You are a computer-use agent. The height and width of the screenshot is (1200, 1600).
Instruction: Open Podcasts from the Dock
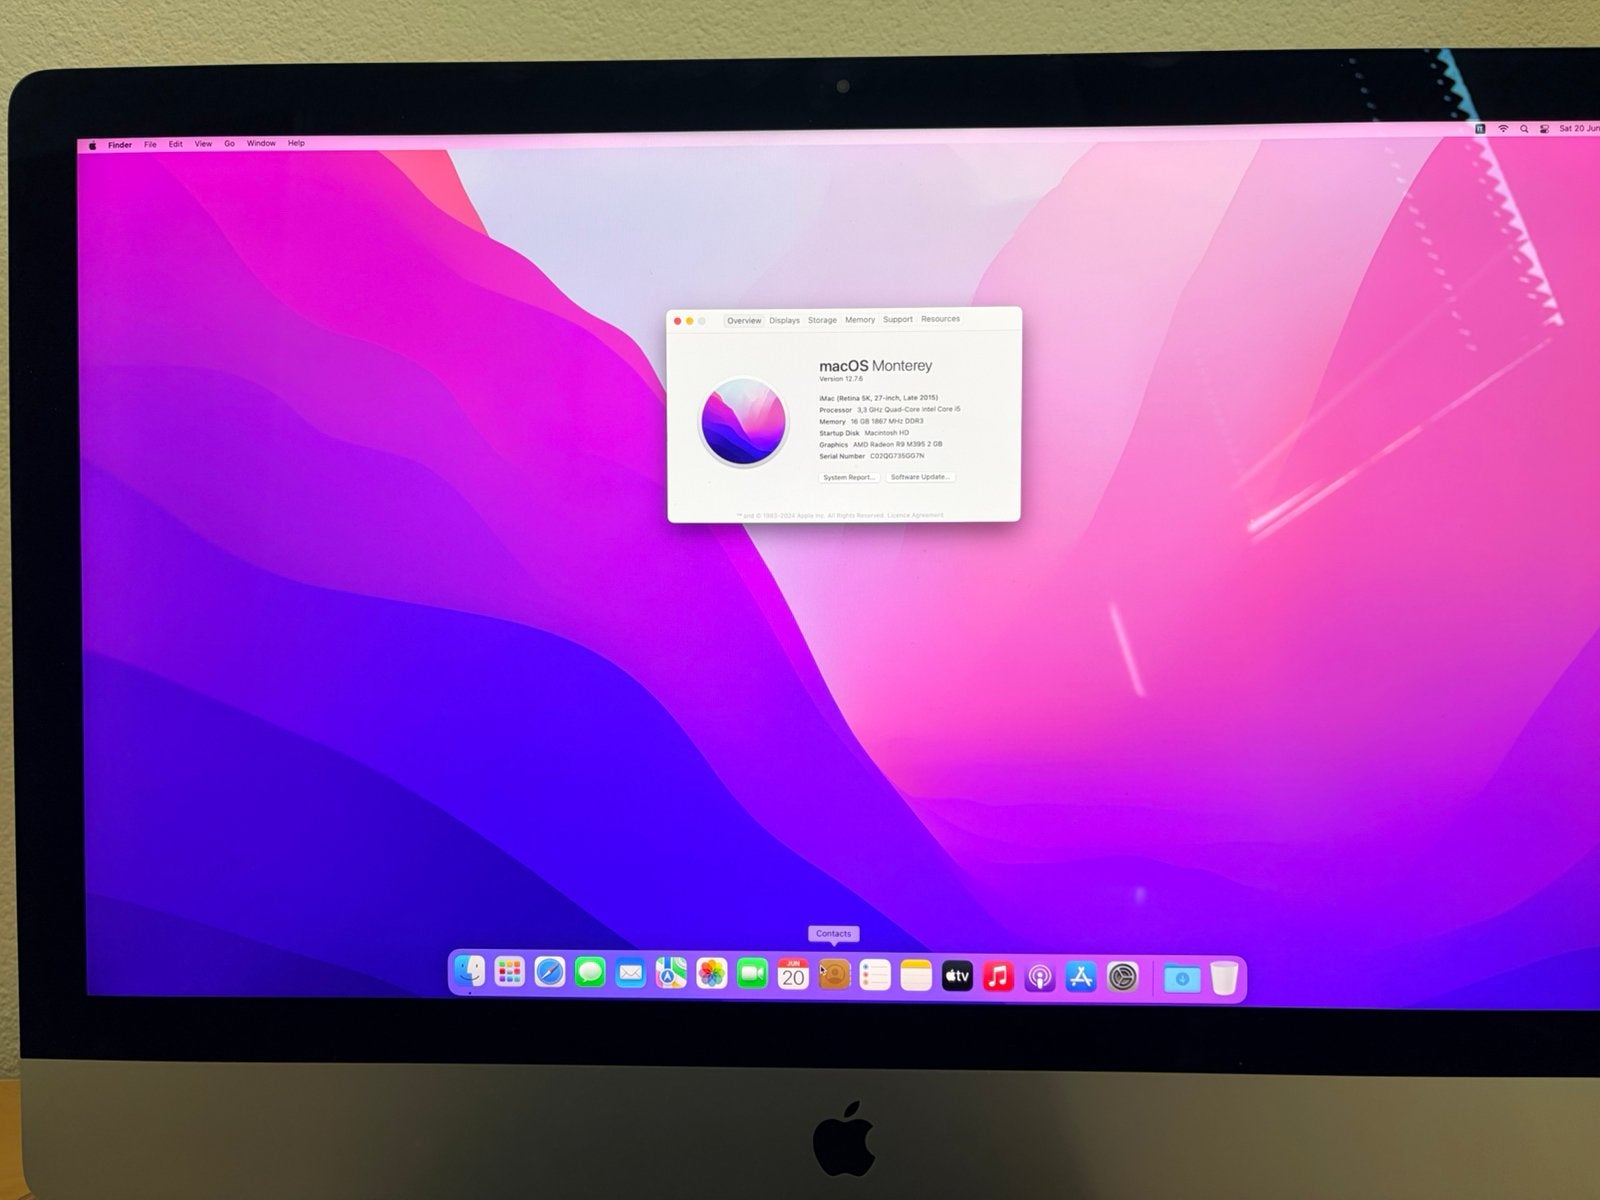(x=1040, y=977)
